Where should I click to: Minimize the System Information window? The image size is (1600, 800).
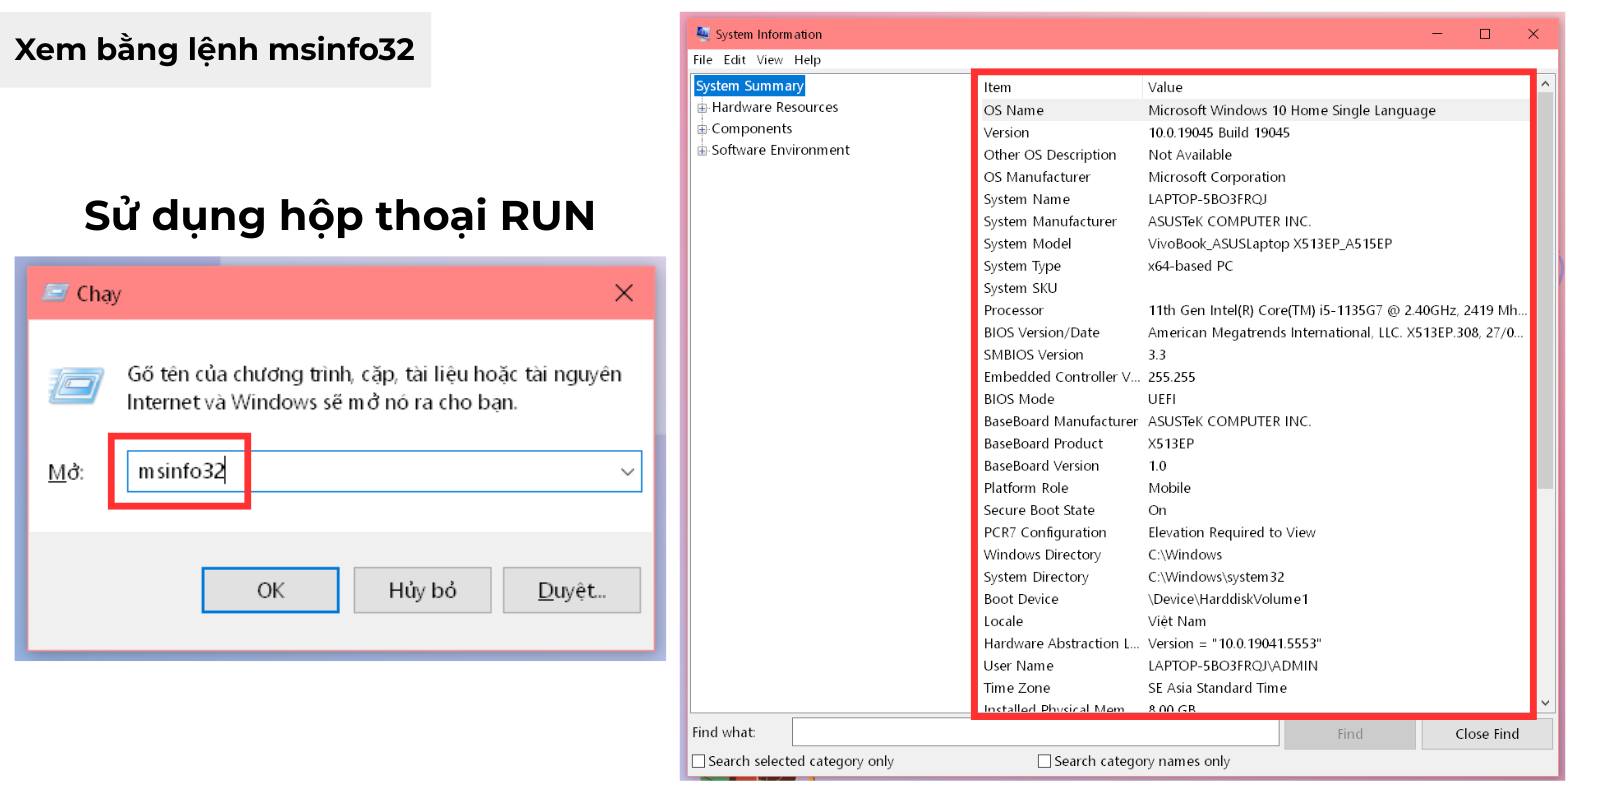pos(1437,34)
